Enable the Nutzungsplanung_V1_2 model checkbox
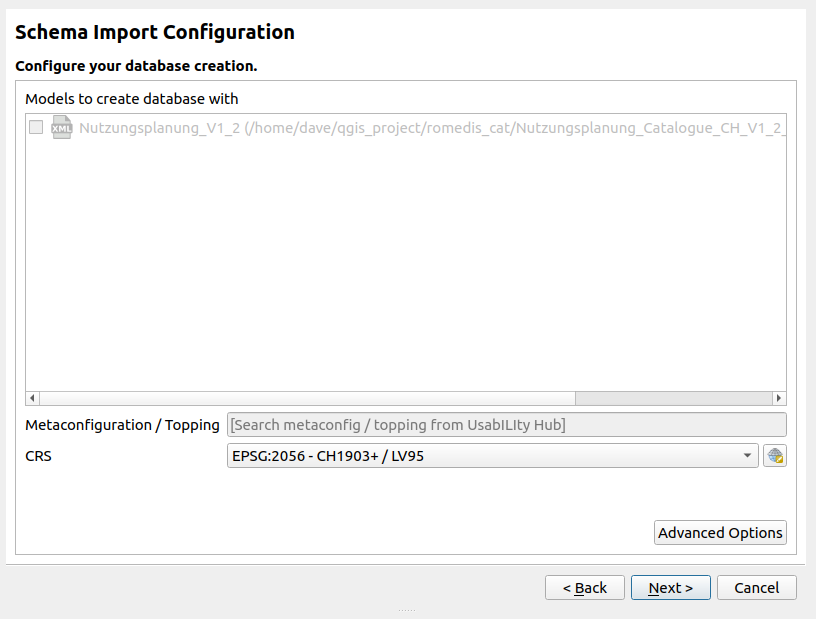 (x=36, y=127)
